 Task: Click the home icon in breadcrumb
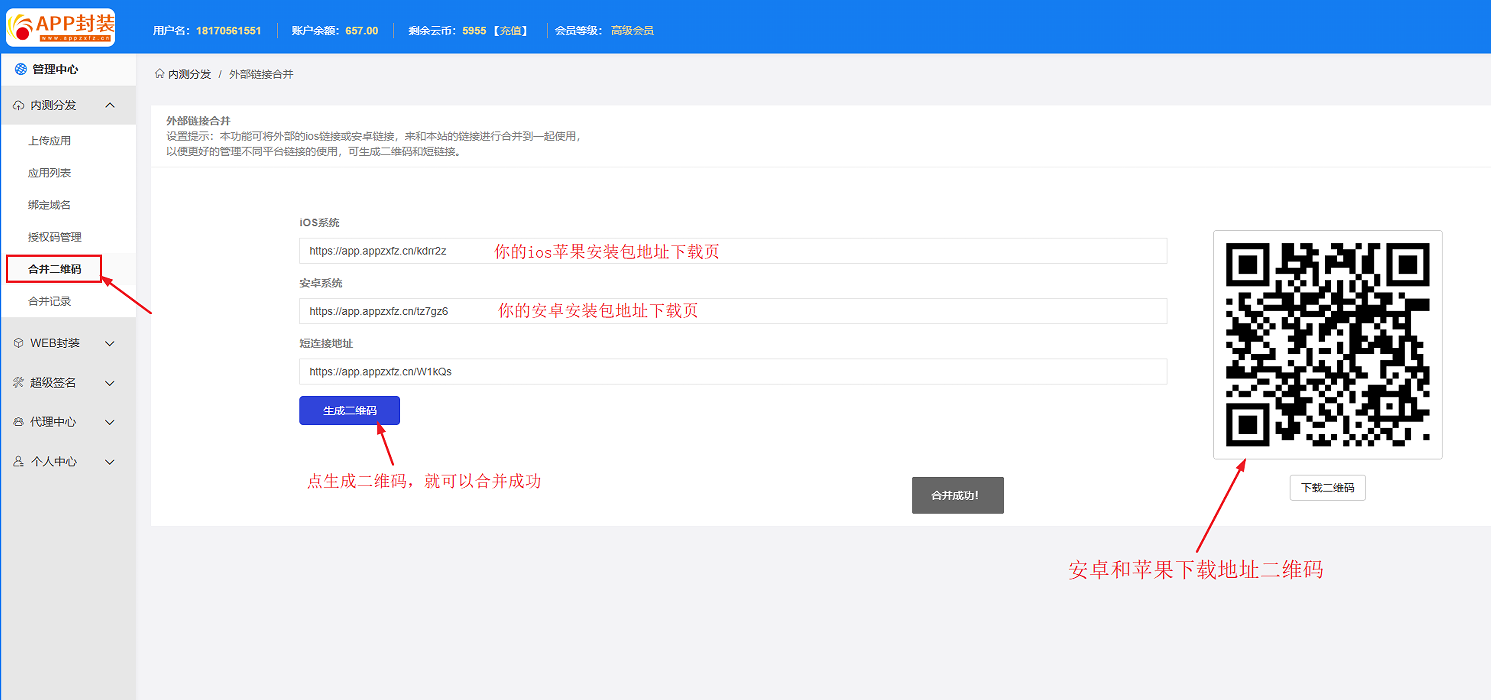pyautogui.click(x=160, y=74)
